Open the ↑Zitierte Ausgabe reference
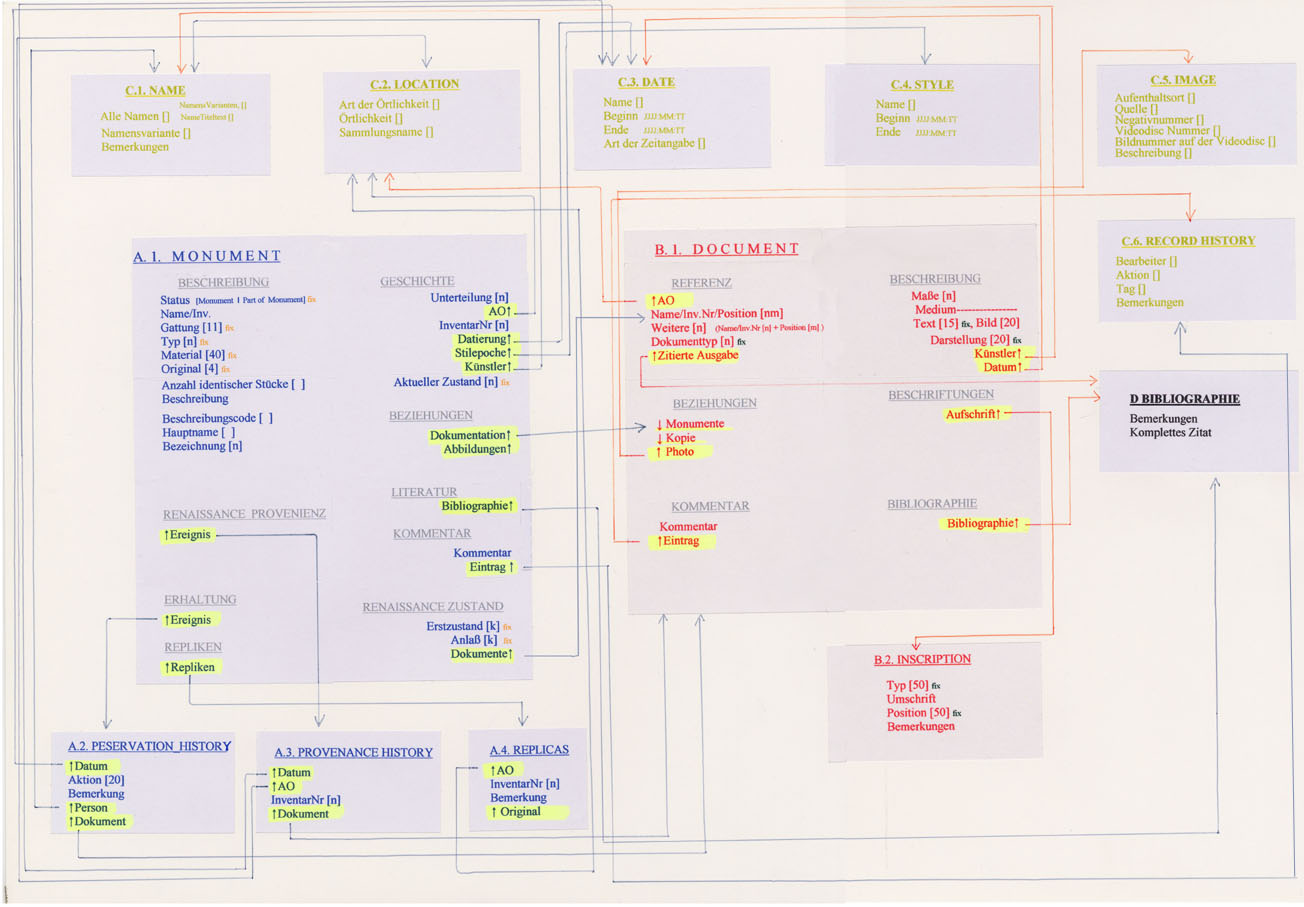The image size is (1304, 907). point(694,357)
